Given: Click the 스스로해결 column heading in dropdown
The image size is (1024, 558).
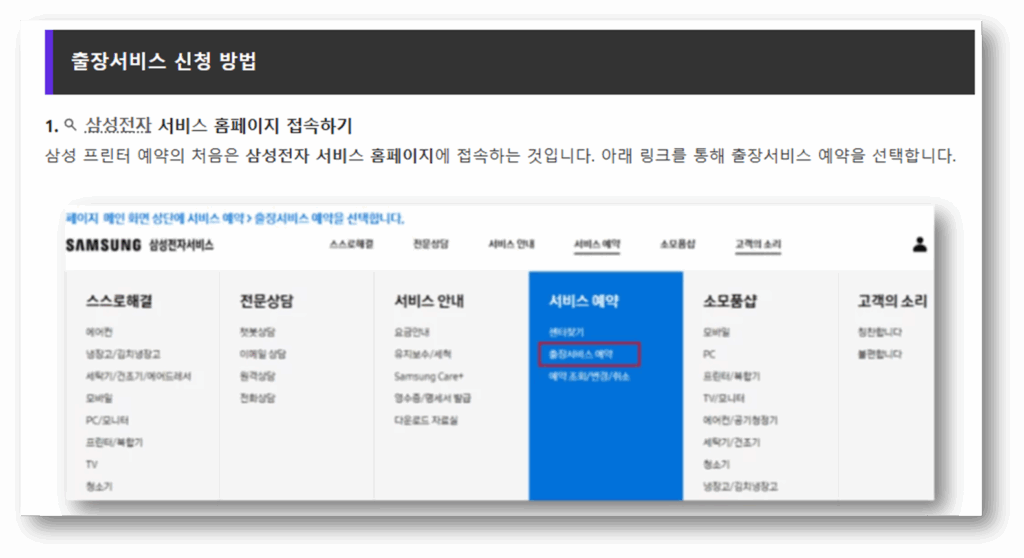Looking at the screenshot, I should click(x=119, y=301).
